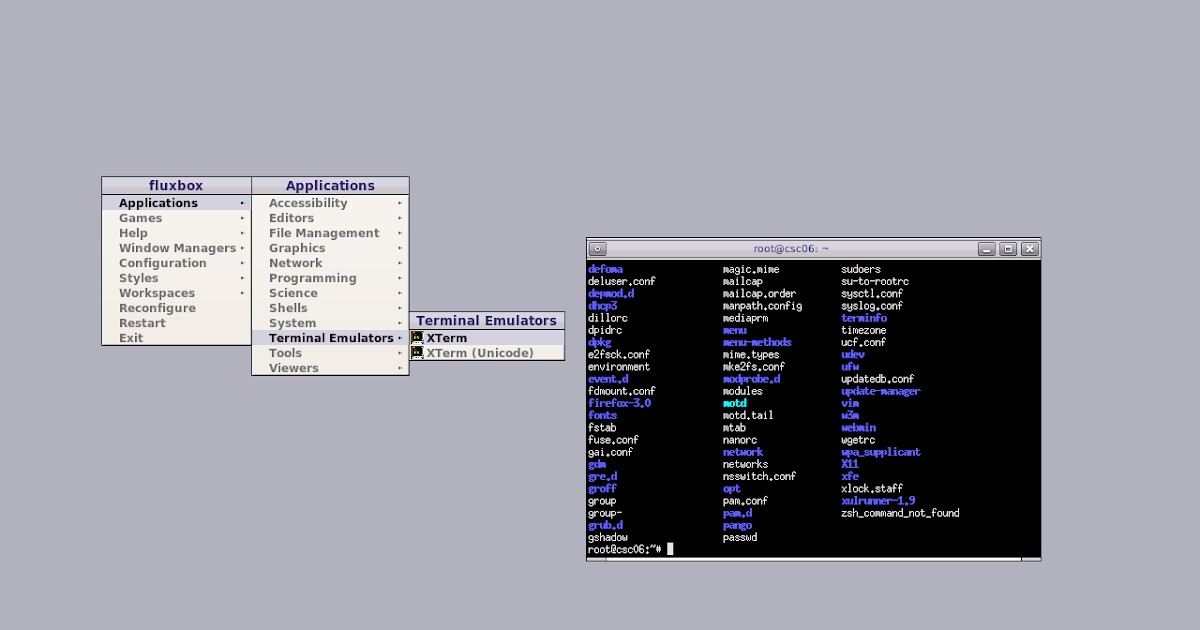Open the Games submenu

click(176, 218)
